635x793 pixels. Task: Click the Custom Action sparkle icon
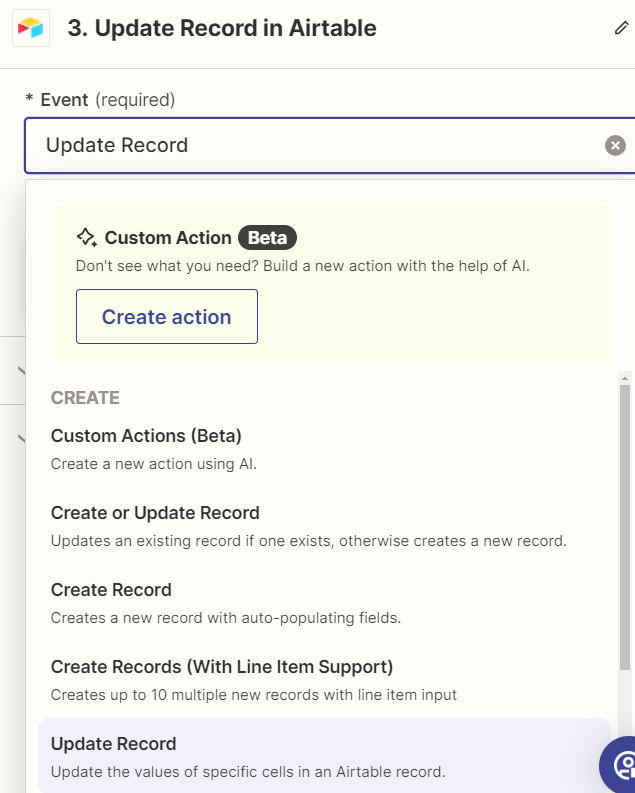[x=86, y=237]
